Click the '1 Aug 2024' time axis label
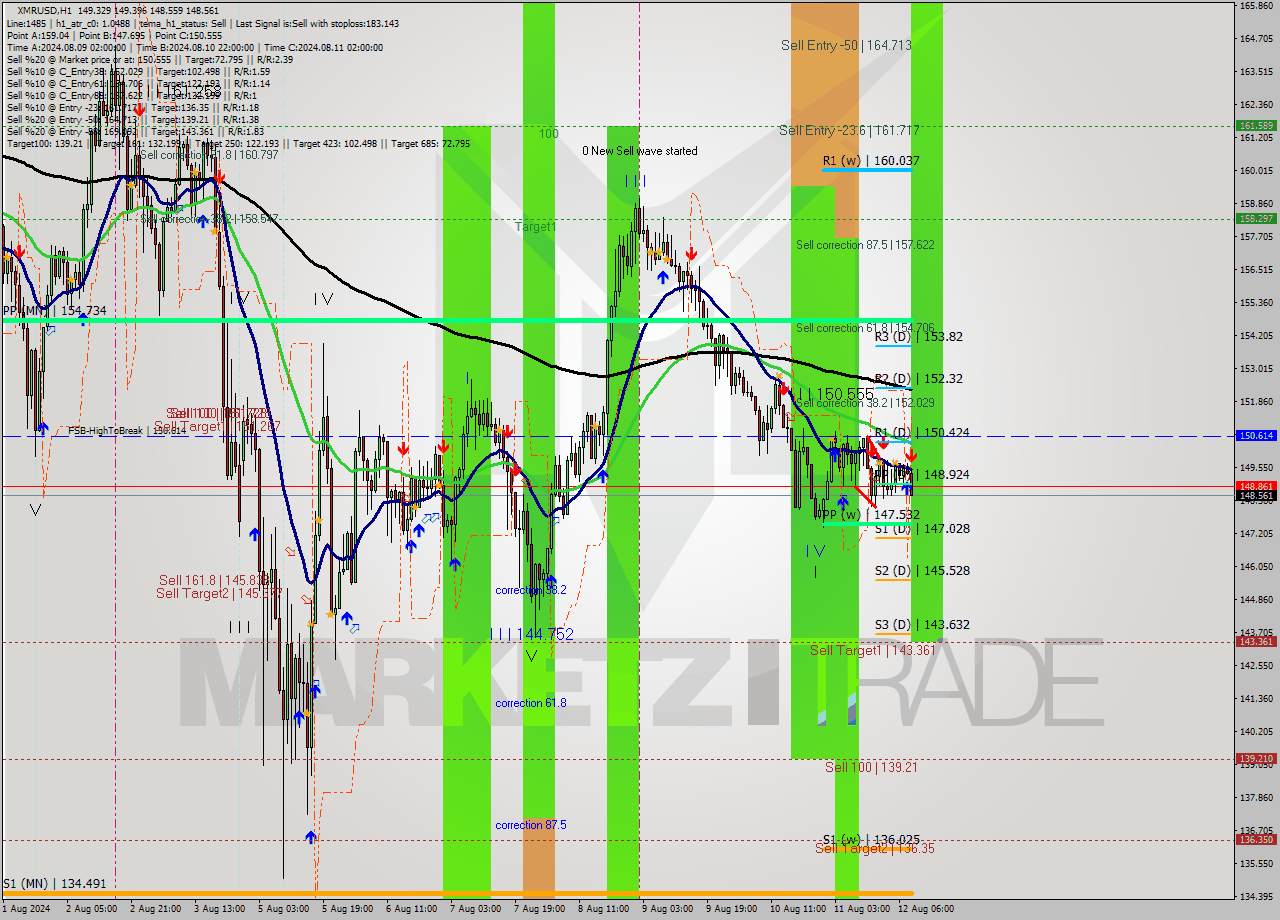 pos(26,908)
